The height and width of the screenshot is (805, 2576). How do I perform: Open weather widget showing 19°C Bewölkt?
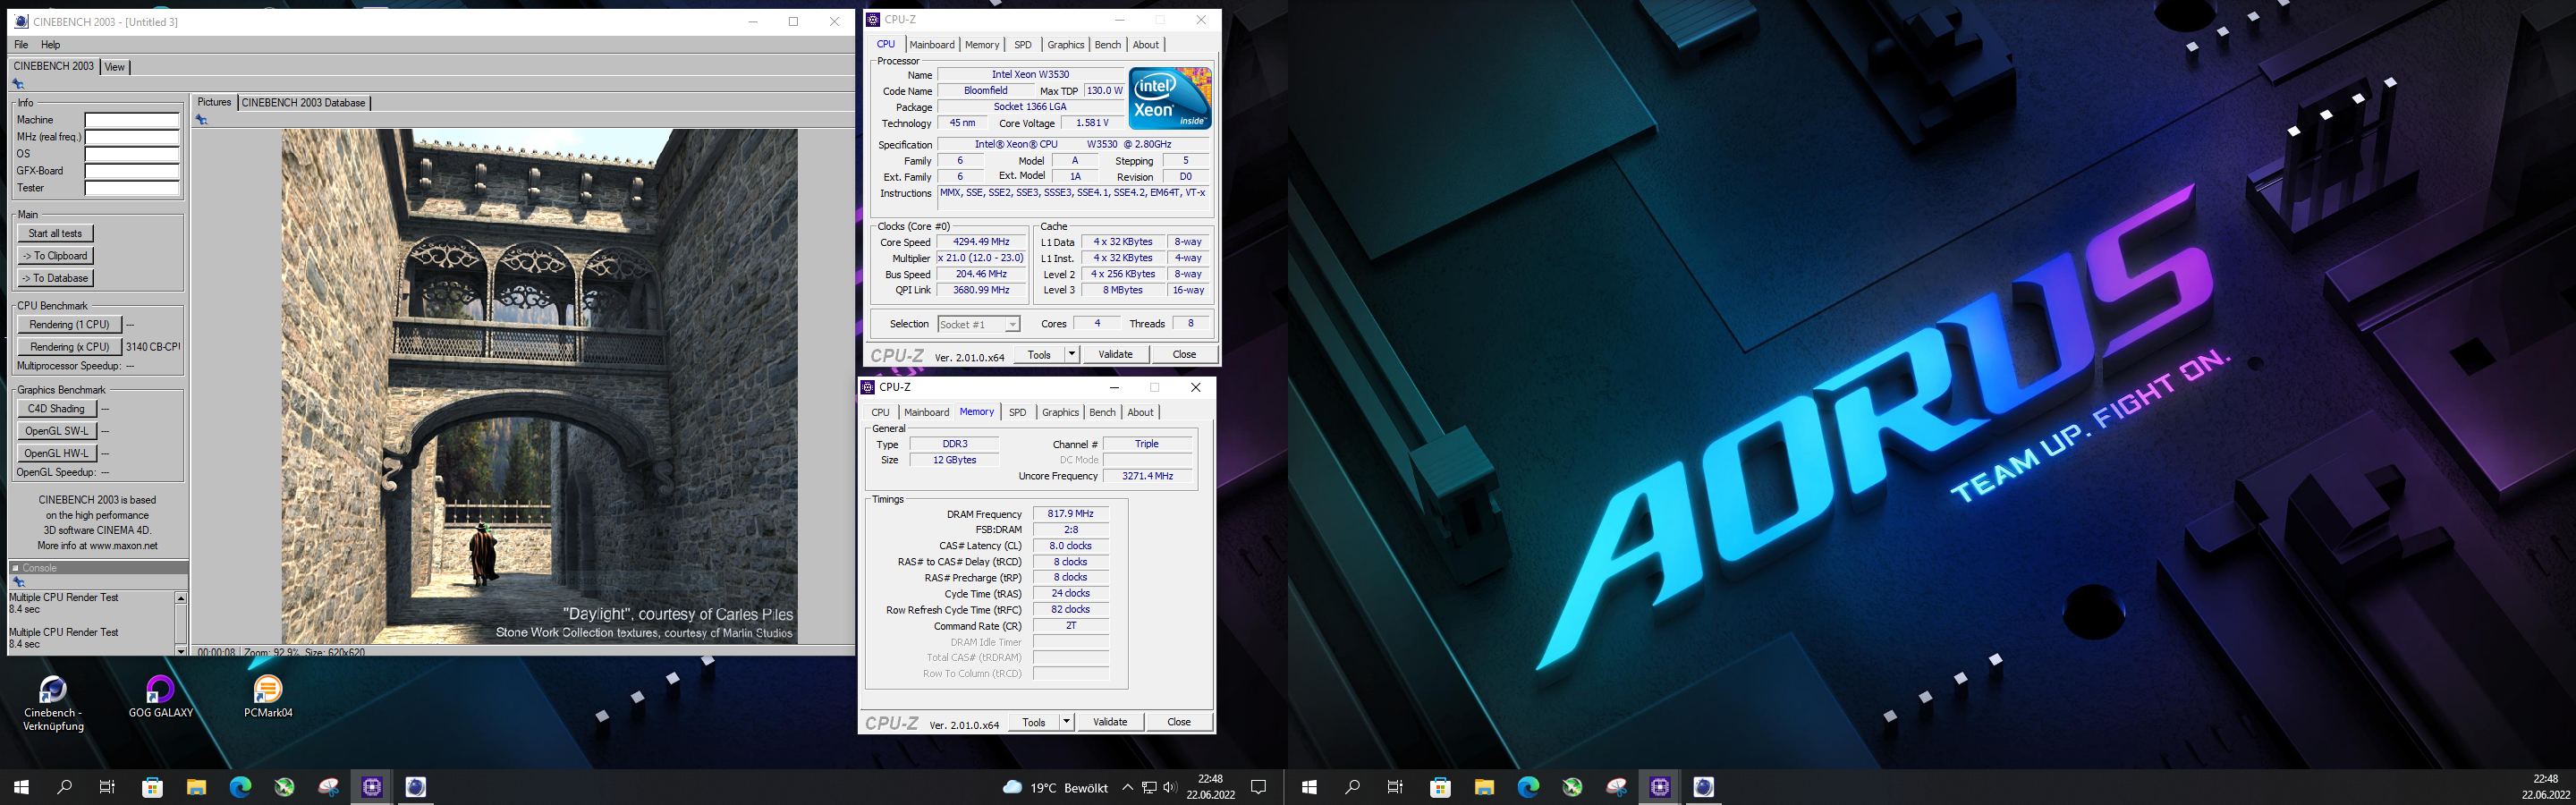click(1055, 787)
